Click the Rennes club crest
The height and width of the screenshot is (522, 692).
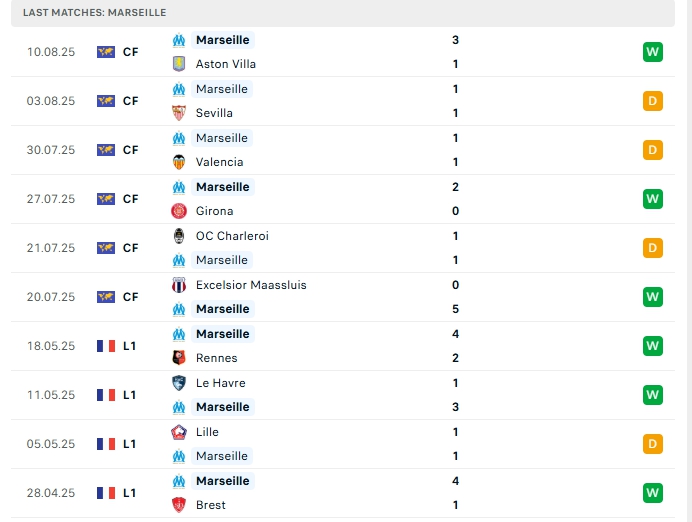coord(179,358)
